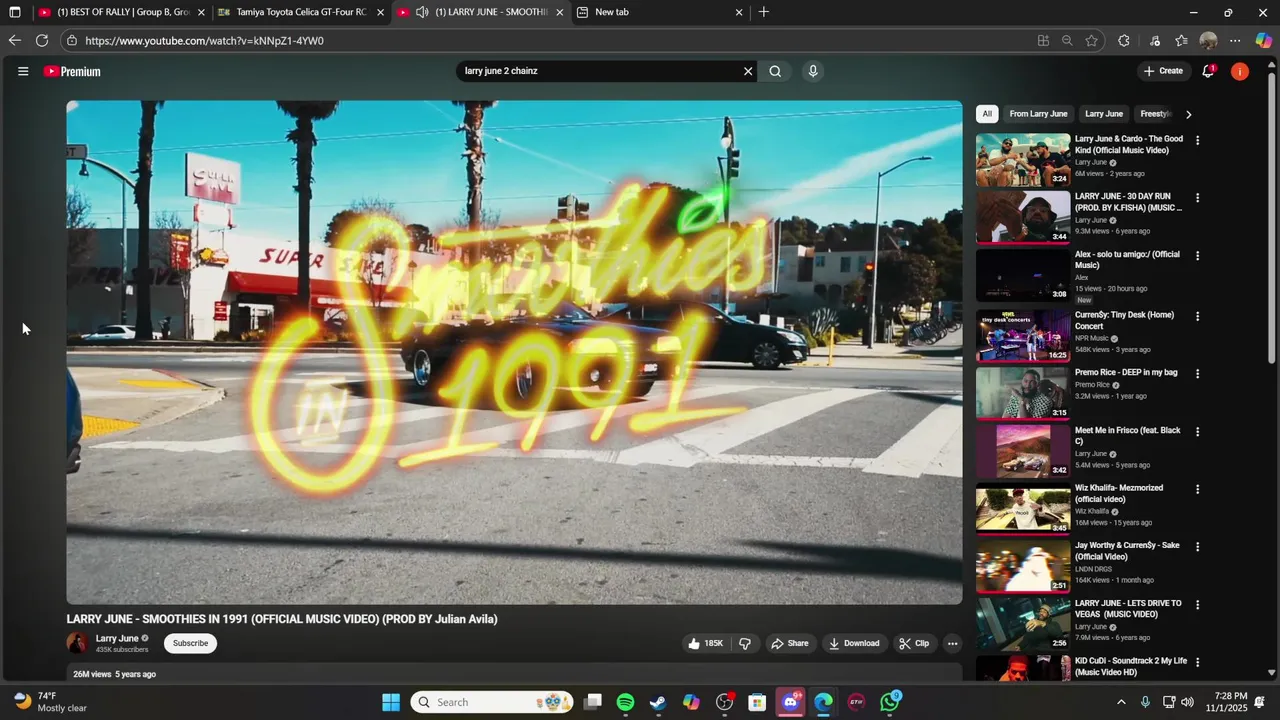Open the YouTube account avatar menu

[1240, 71]
